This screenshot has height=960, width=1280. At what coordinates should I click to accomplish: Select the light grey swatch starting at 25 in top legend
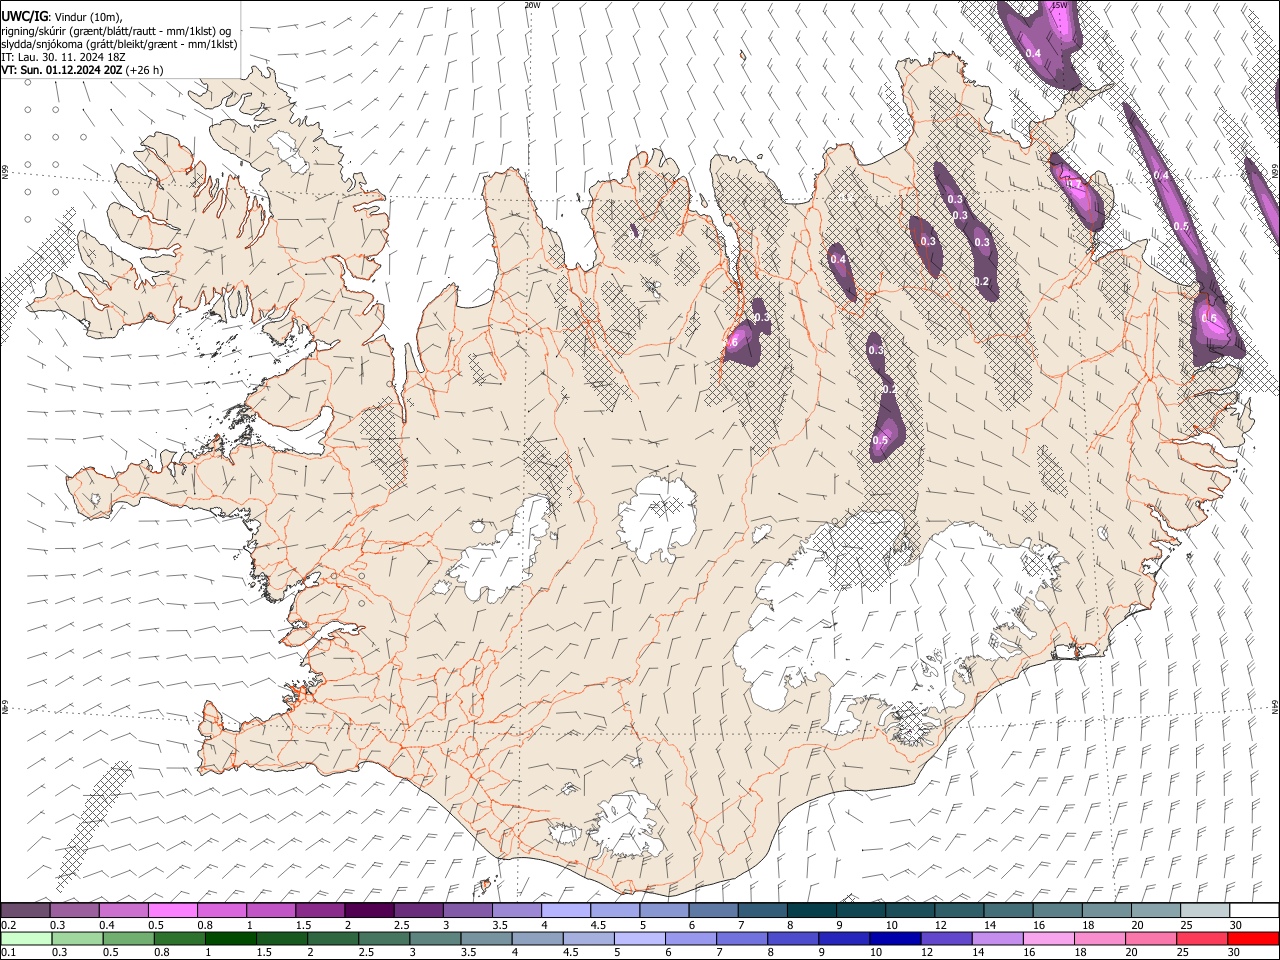(1205, 910)
